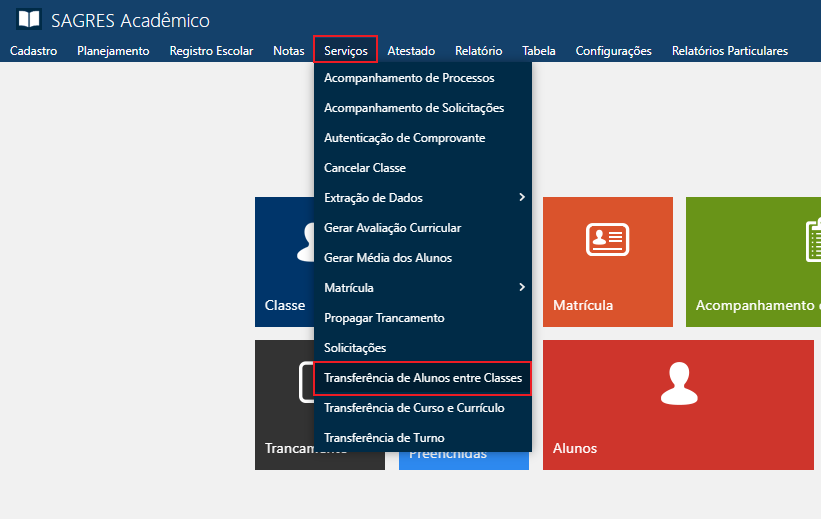Expand the Matrícula submenu arrow

522,288
